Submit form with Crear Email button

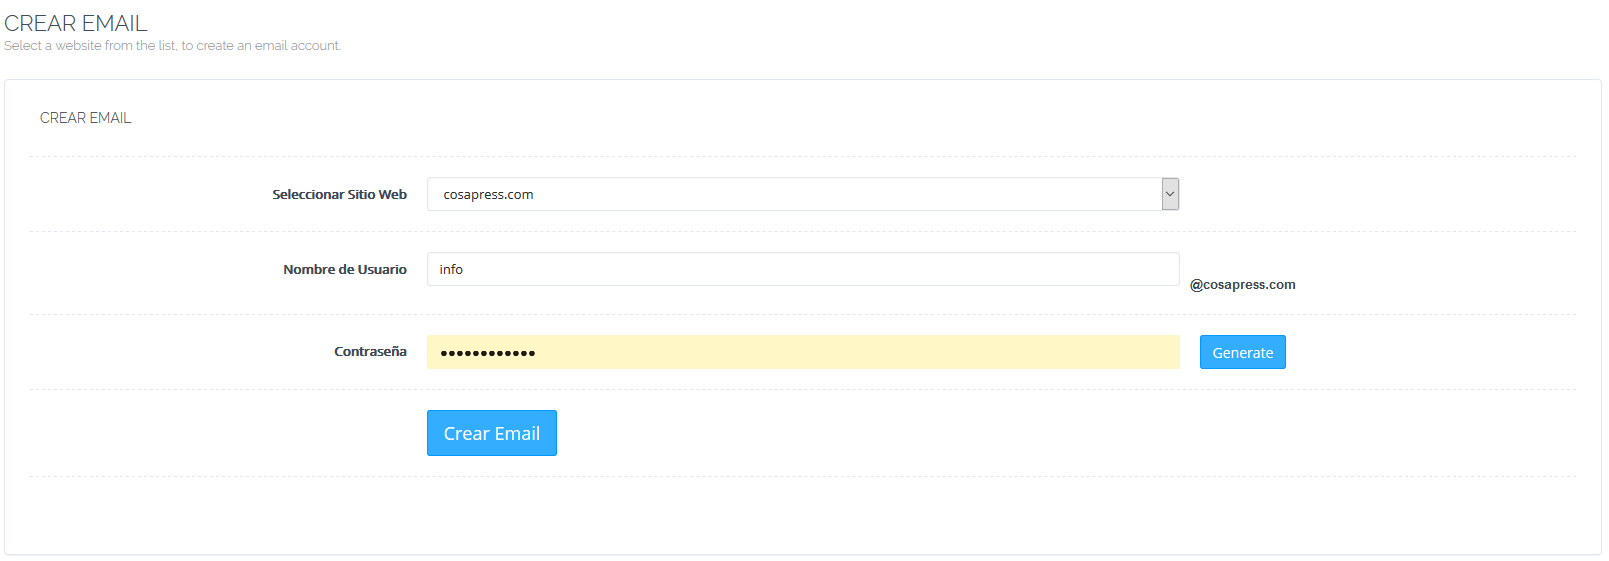[492, 433]
